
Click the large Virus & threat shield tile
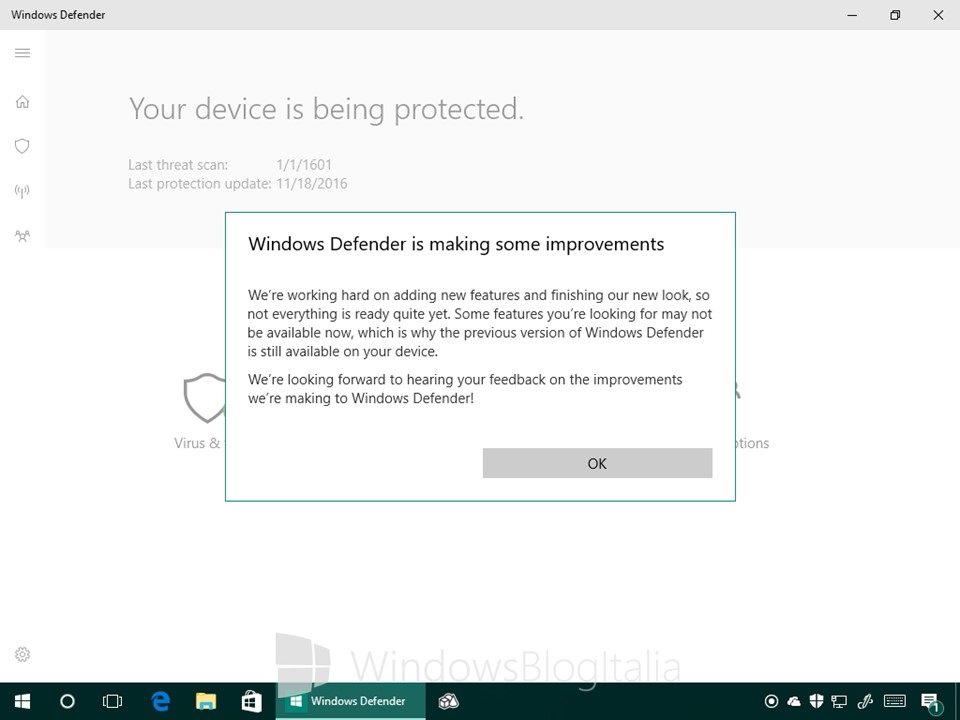pos(204,398)
